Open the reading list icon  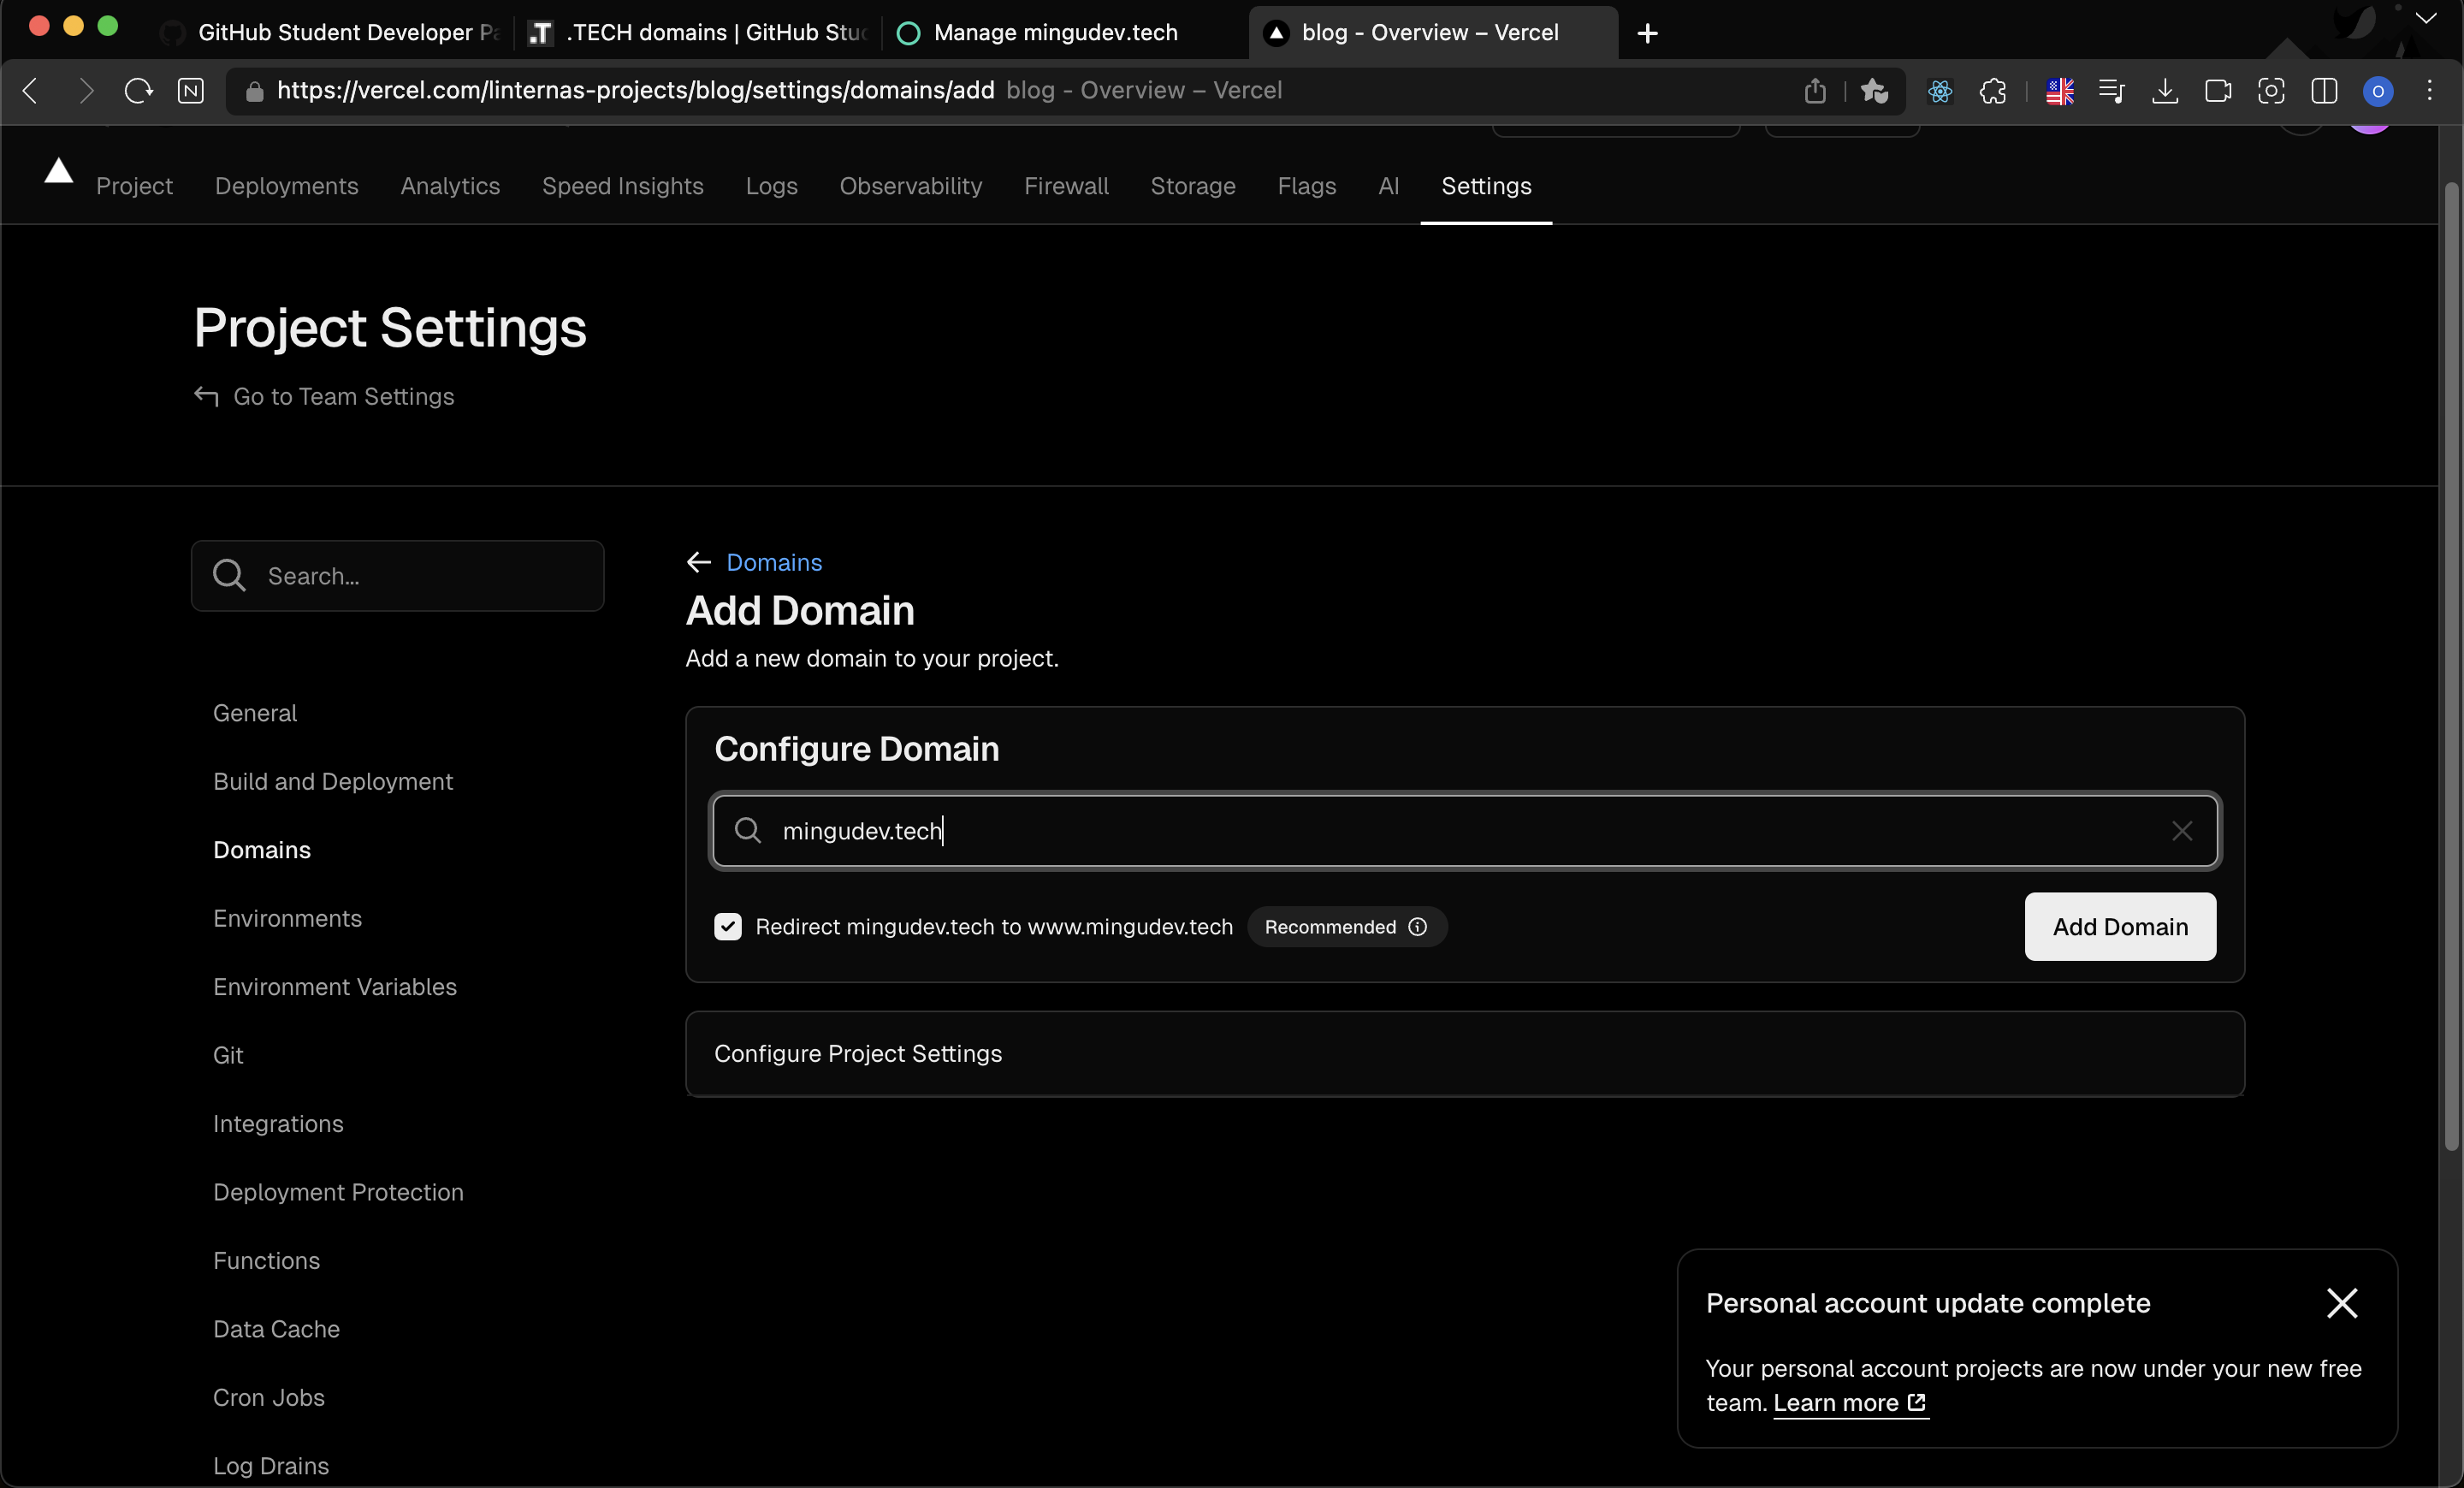point(2112,91)
